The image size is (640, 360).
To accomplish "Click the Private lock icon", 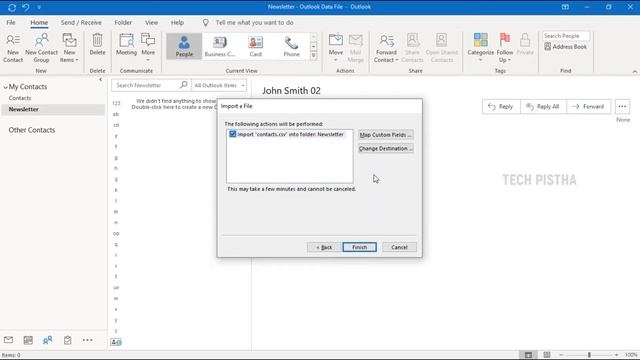I will click(525, 44).
